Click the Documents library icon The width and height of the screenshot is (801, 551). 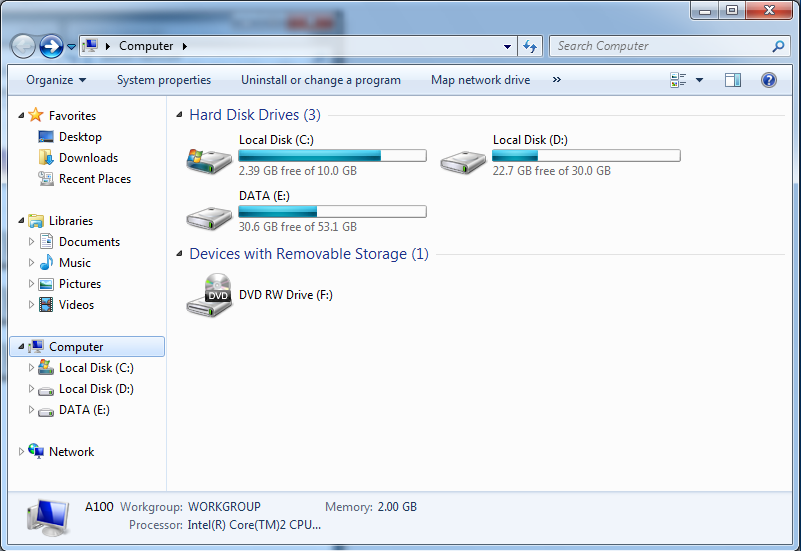point(46,241)
